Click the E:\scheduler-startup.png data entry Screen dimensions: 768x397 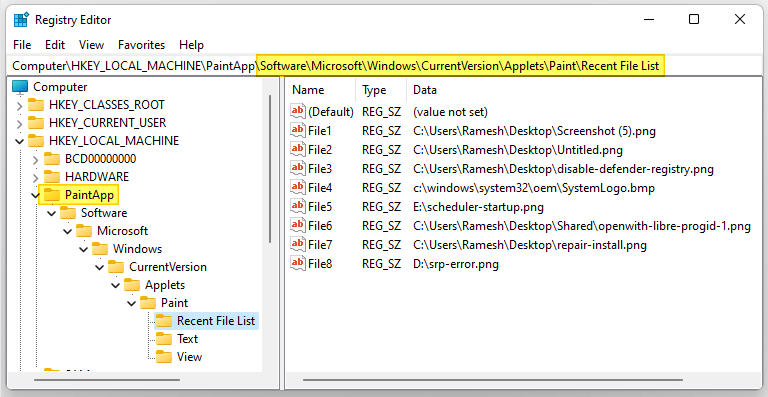(x=479, y=207)
